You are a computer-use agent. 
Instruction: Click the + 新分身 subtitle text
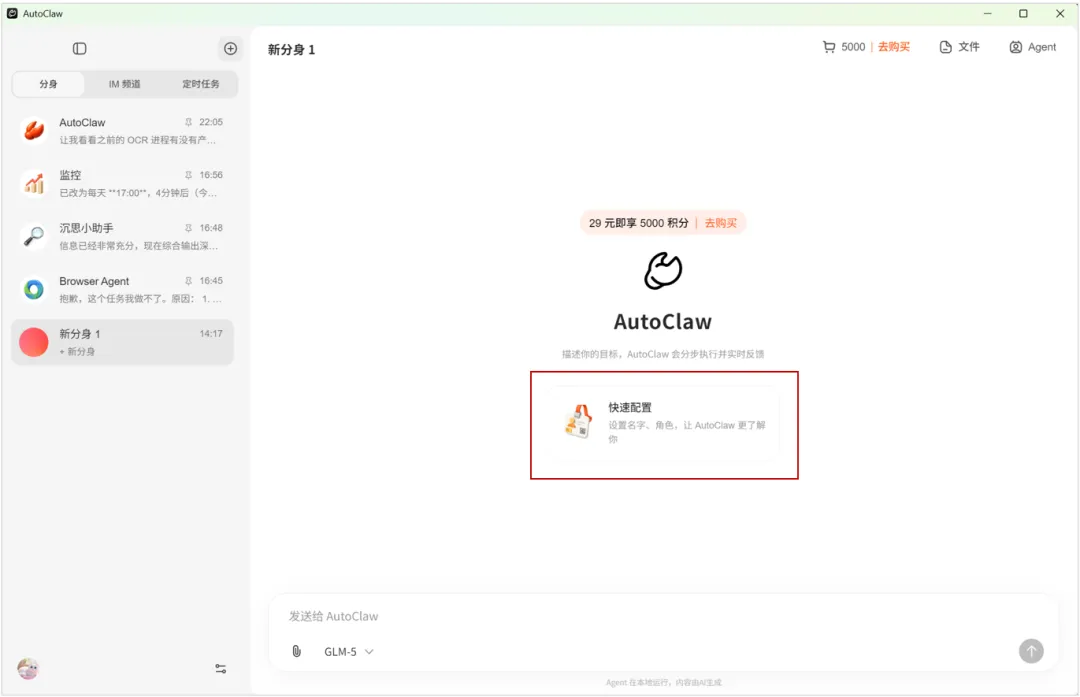(x=77, y=351)
